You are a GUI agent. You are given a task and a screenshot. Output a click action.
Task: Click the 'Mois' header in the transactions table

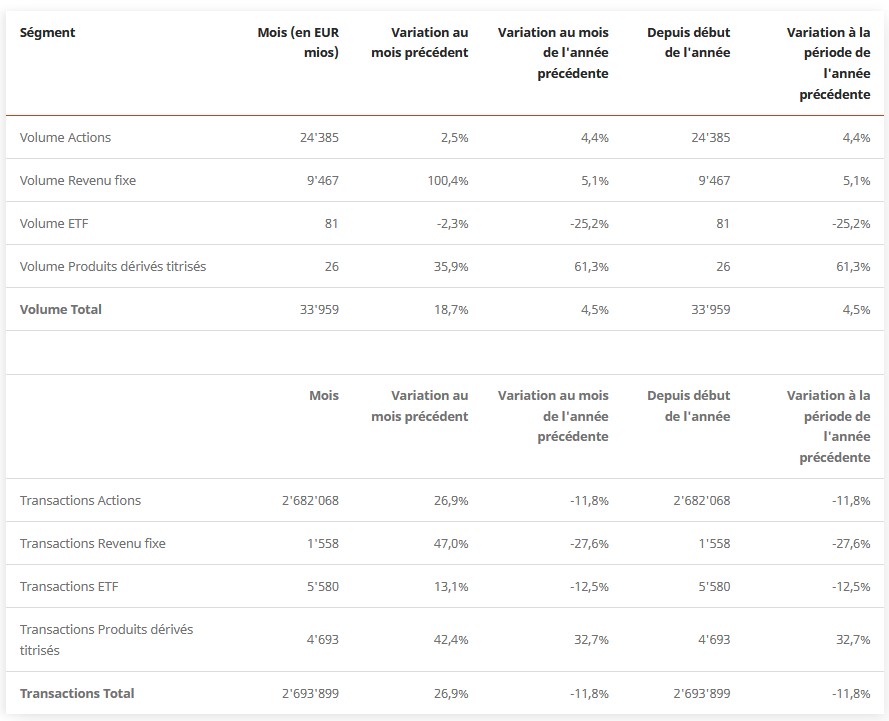pyautogui.click(x=324, y=395)
